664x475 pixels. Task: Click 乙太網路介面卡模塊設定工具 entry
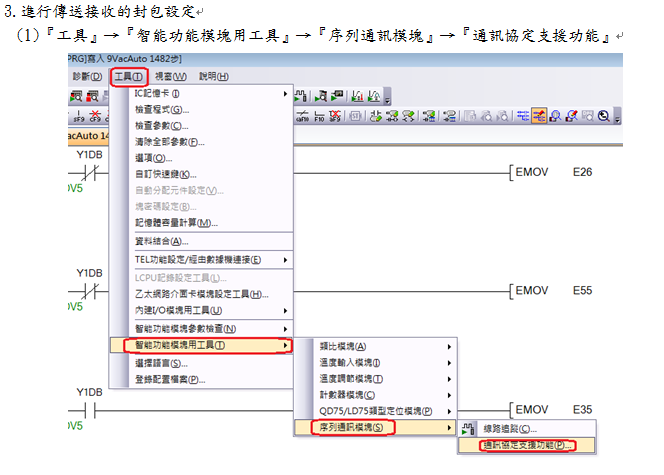201,294
